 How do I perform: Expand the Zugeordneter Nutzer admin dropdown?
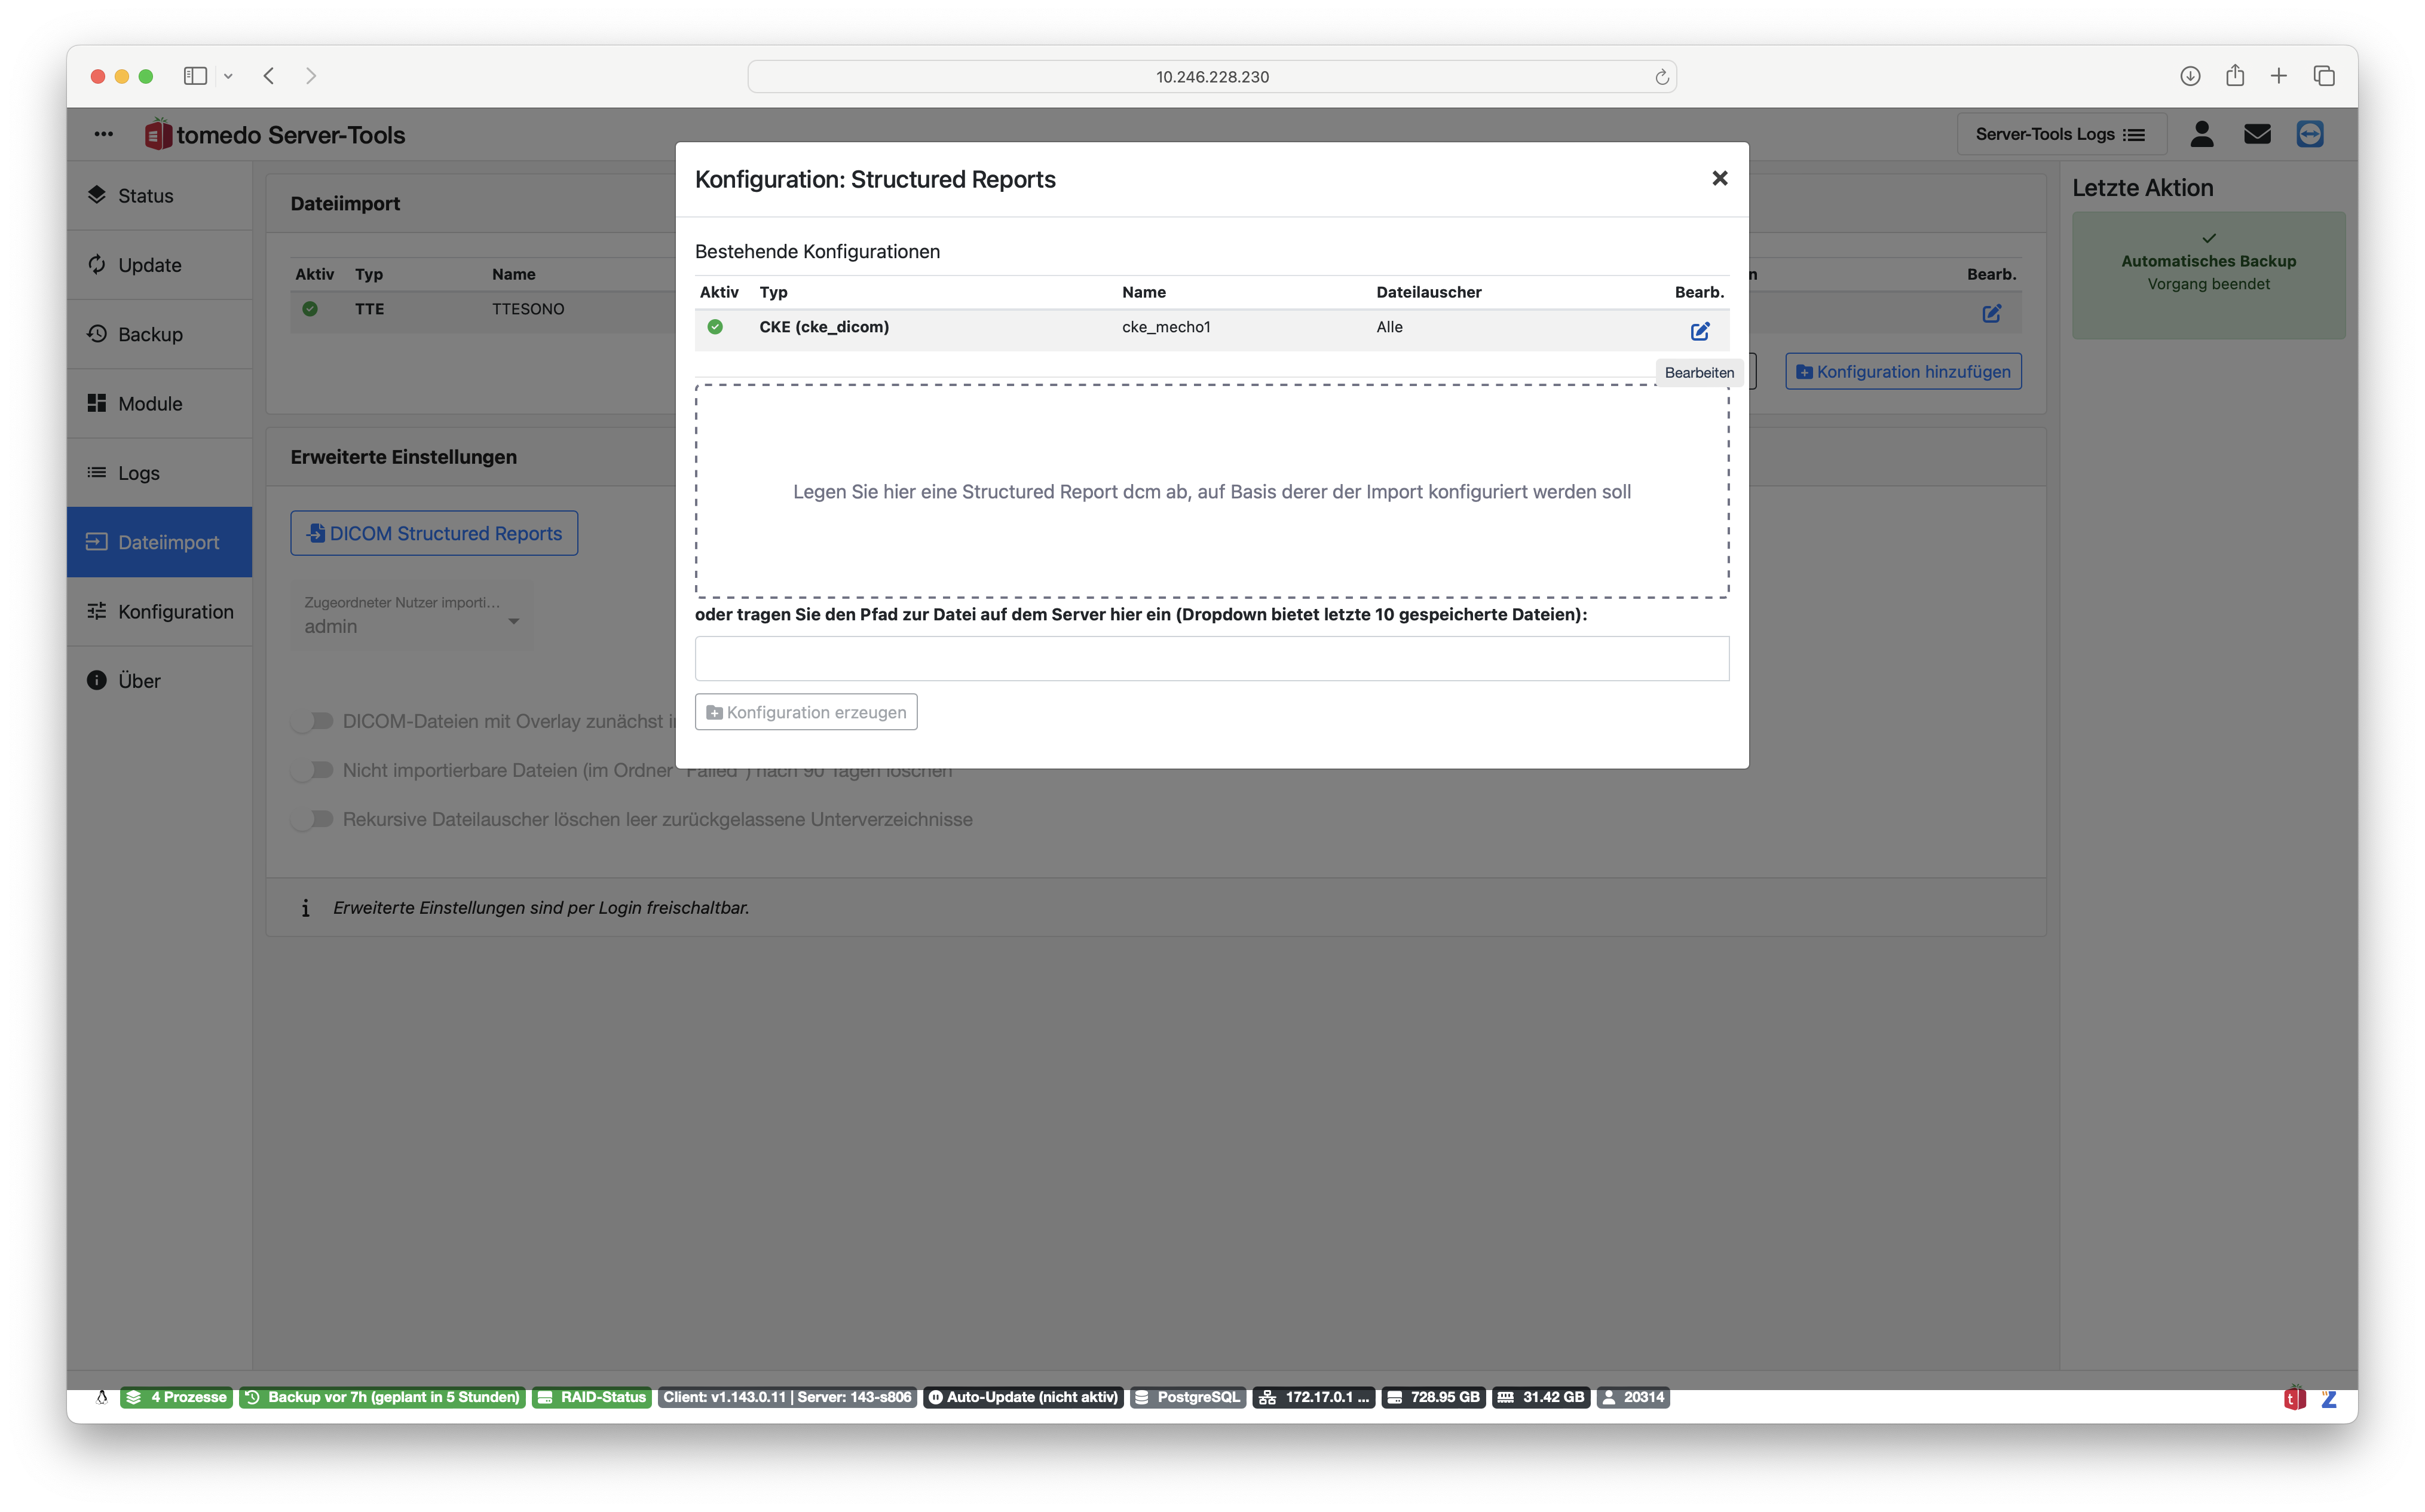[x=412, y=616]
